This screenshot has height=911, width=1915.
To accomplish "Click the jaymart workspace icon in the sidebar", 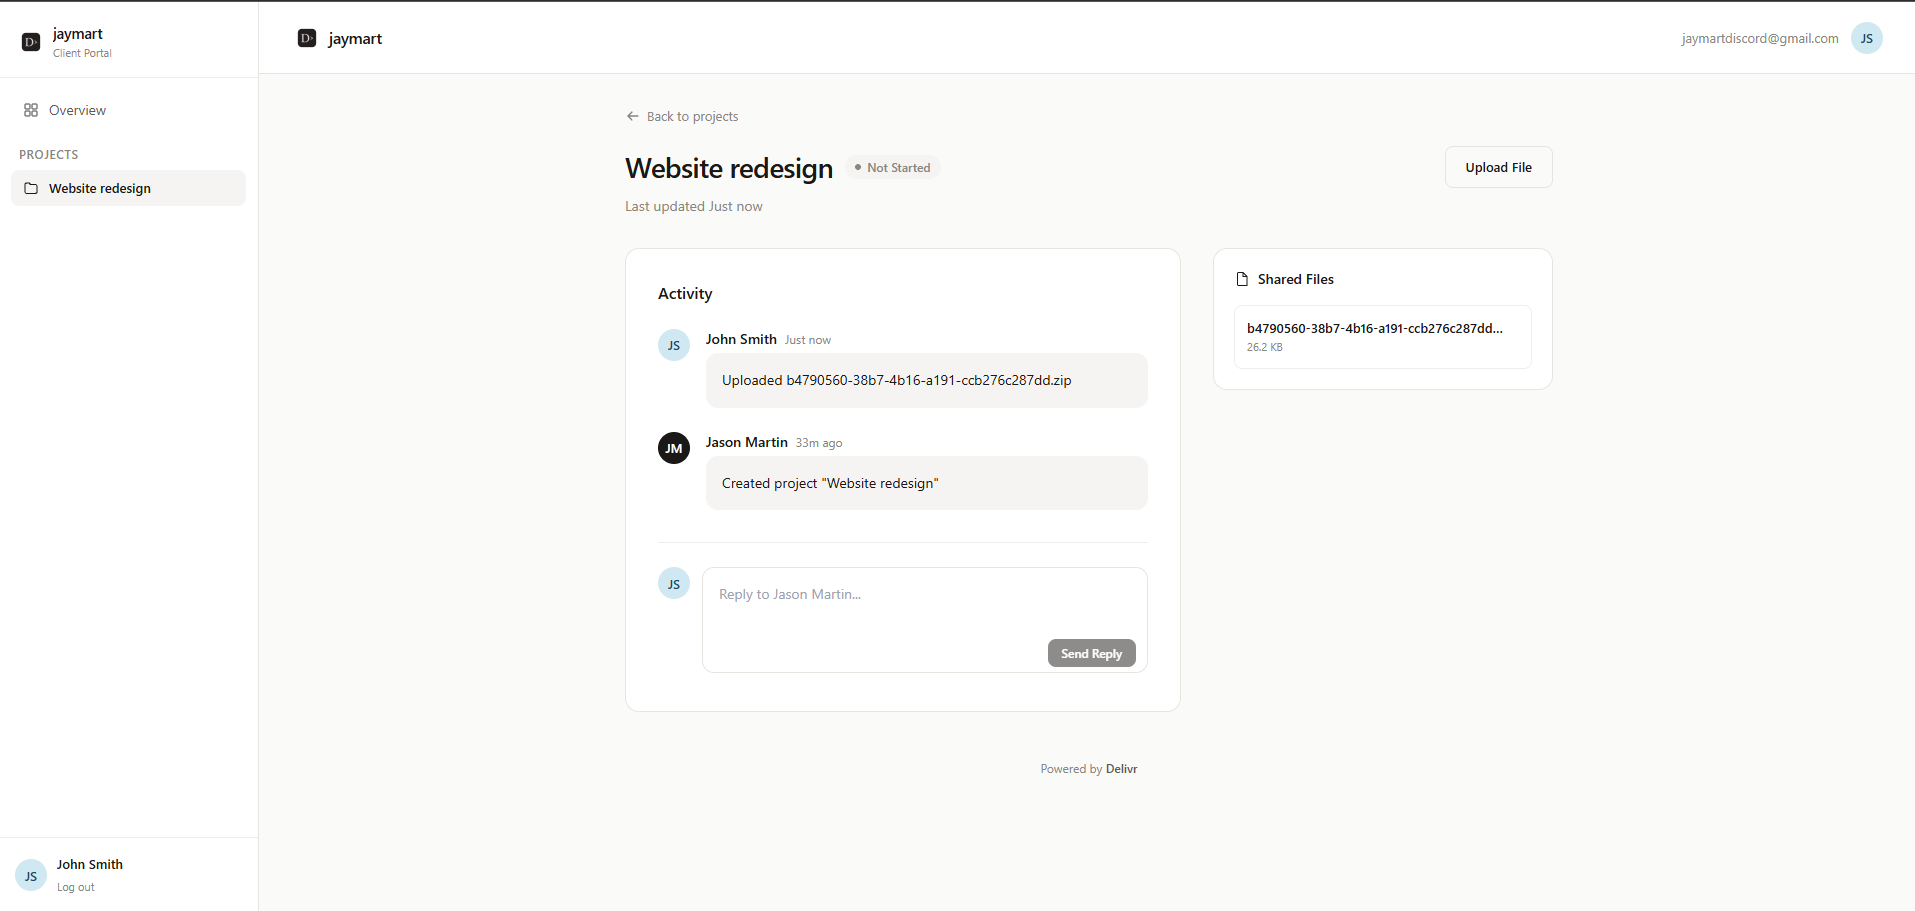I will click(x=29, y=42).
